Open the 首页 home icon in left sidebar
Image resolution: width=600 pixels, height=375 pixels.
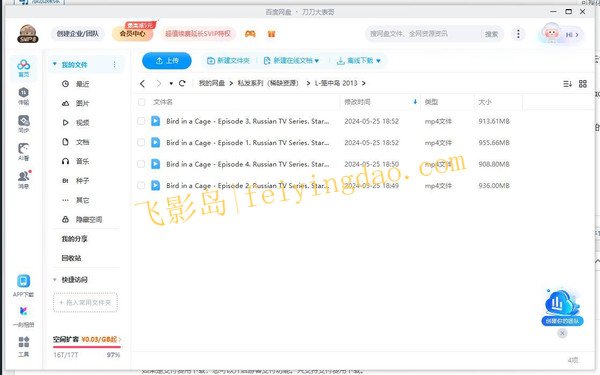(24, 68)
